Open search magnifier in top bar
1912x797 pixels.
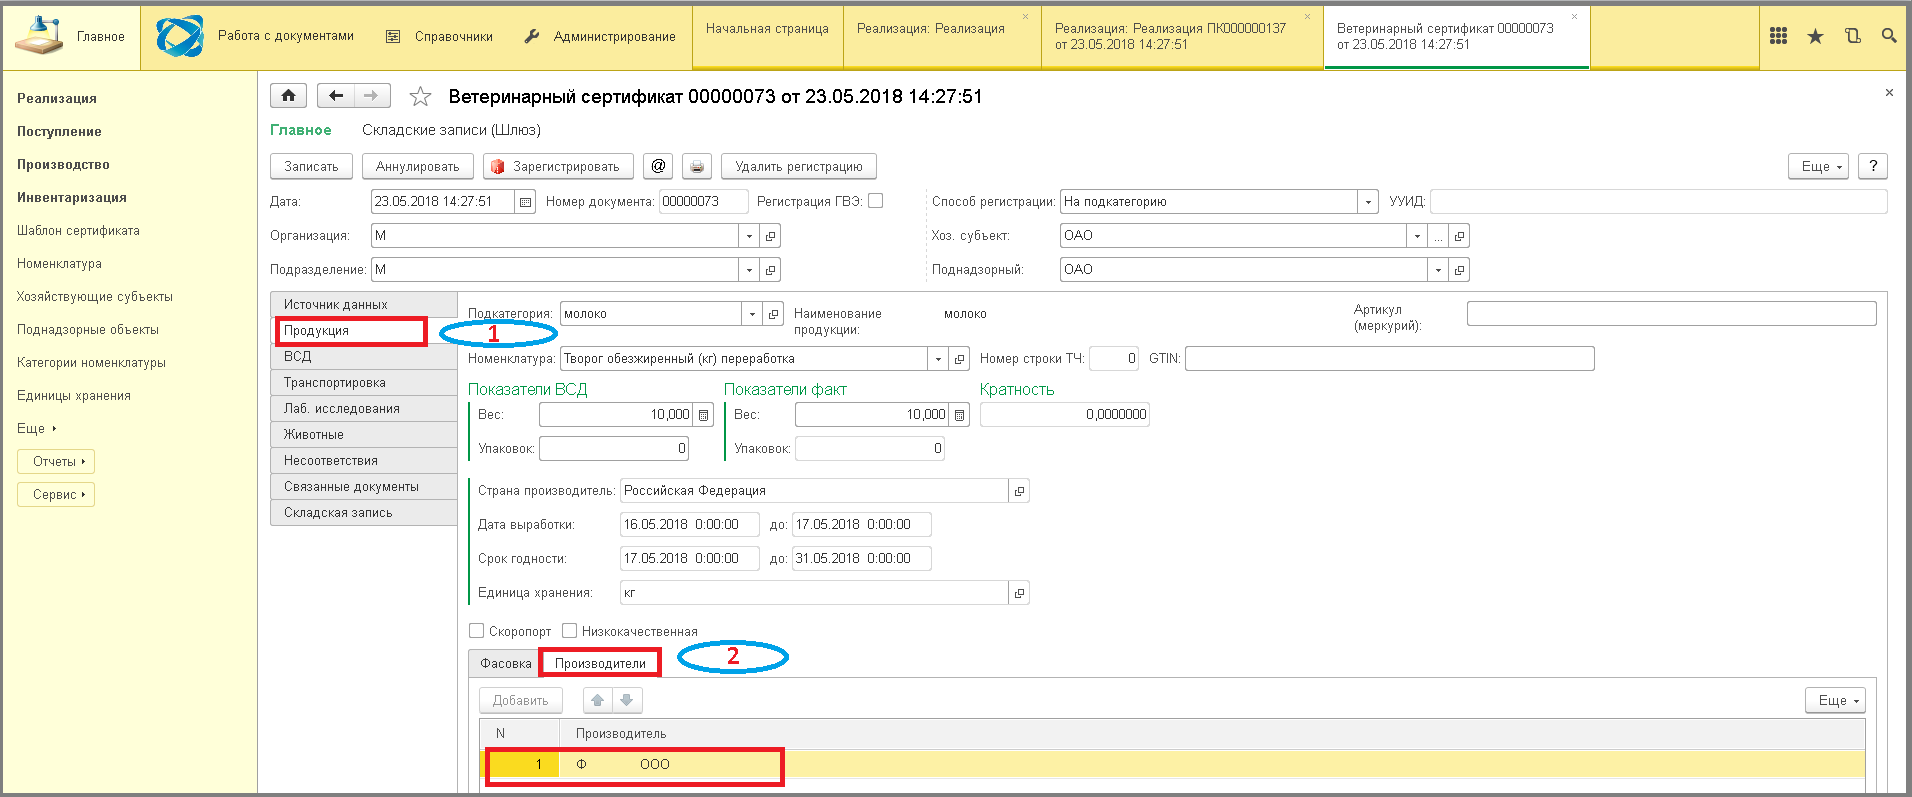[x=1889, y=36]
